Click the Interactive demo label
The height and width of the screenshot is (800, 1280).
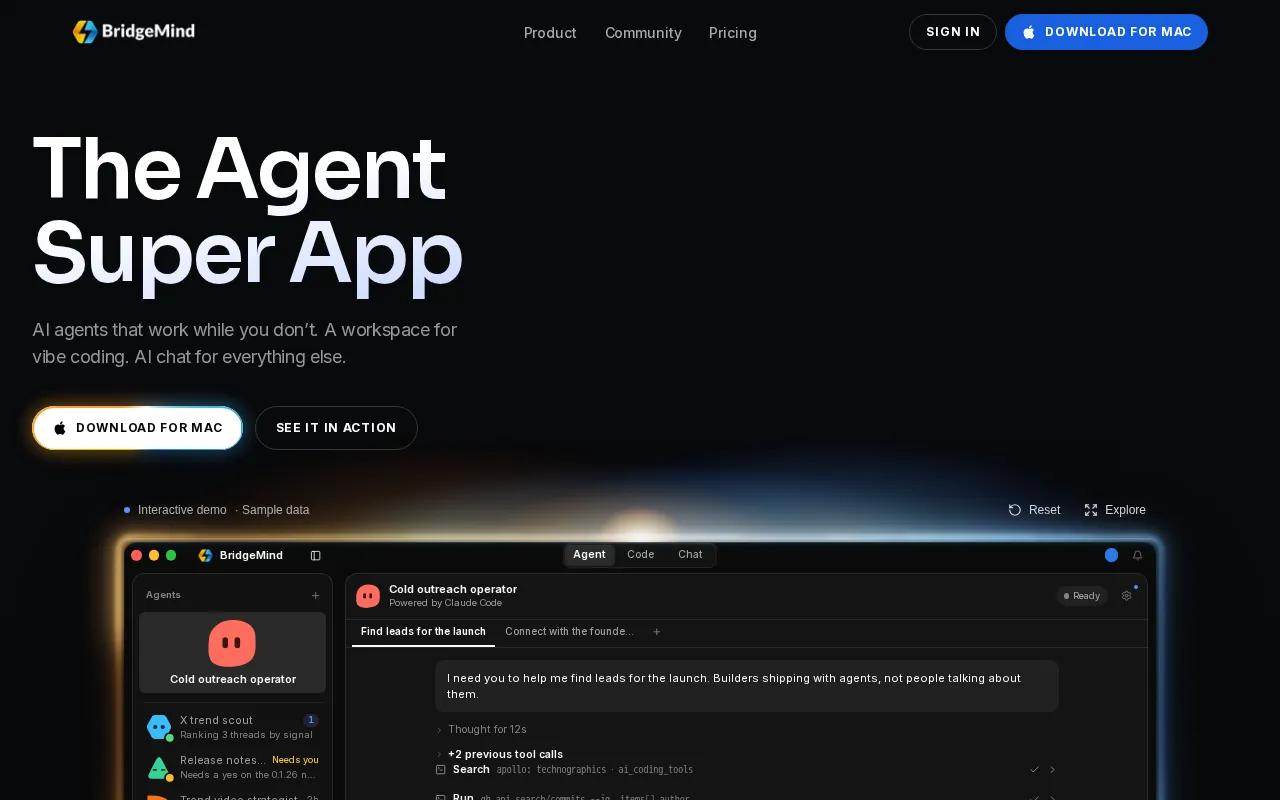182,510
